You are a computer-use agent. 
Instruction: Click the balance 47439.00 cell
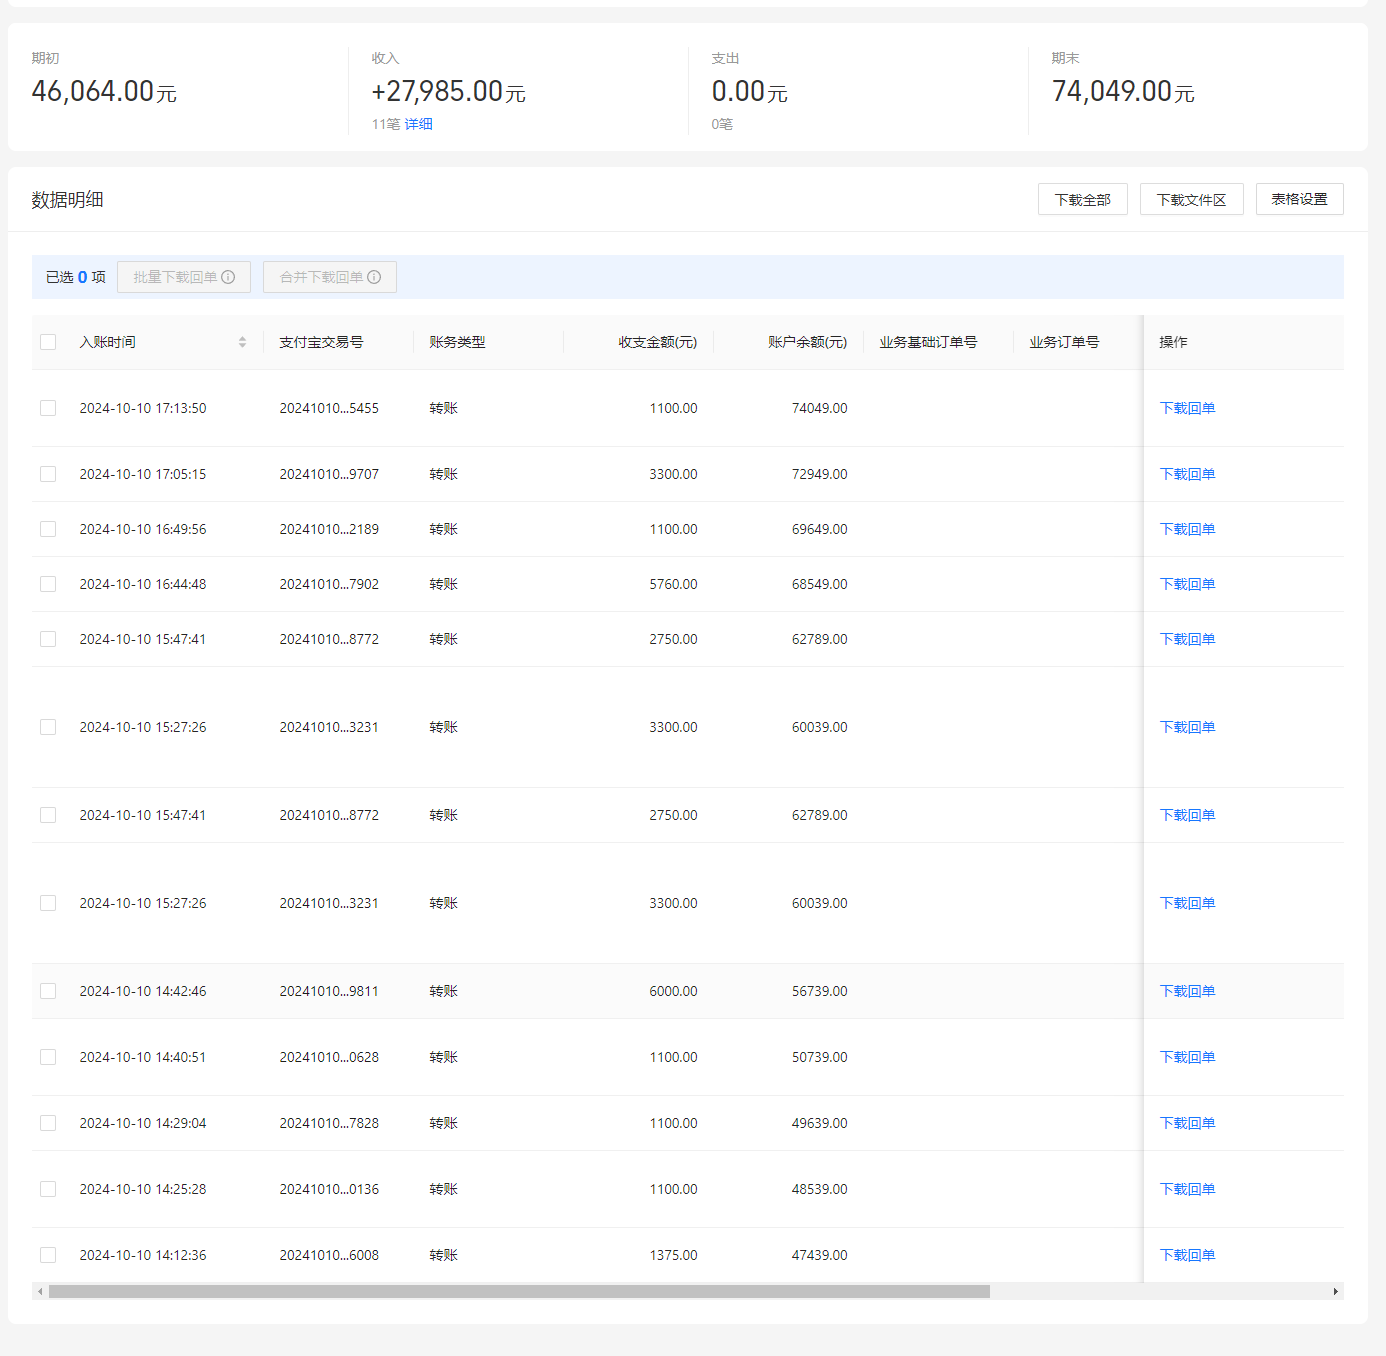point(819,1255)
